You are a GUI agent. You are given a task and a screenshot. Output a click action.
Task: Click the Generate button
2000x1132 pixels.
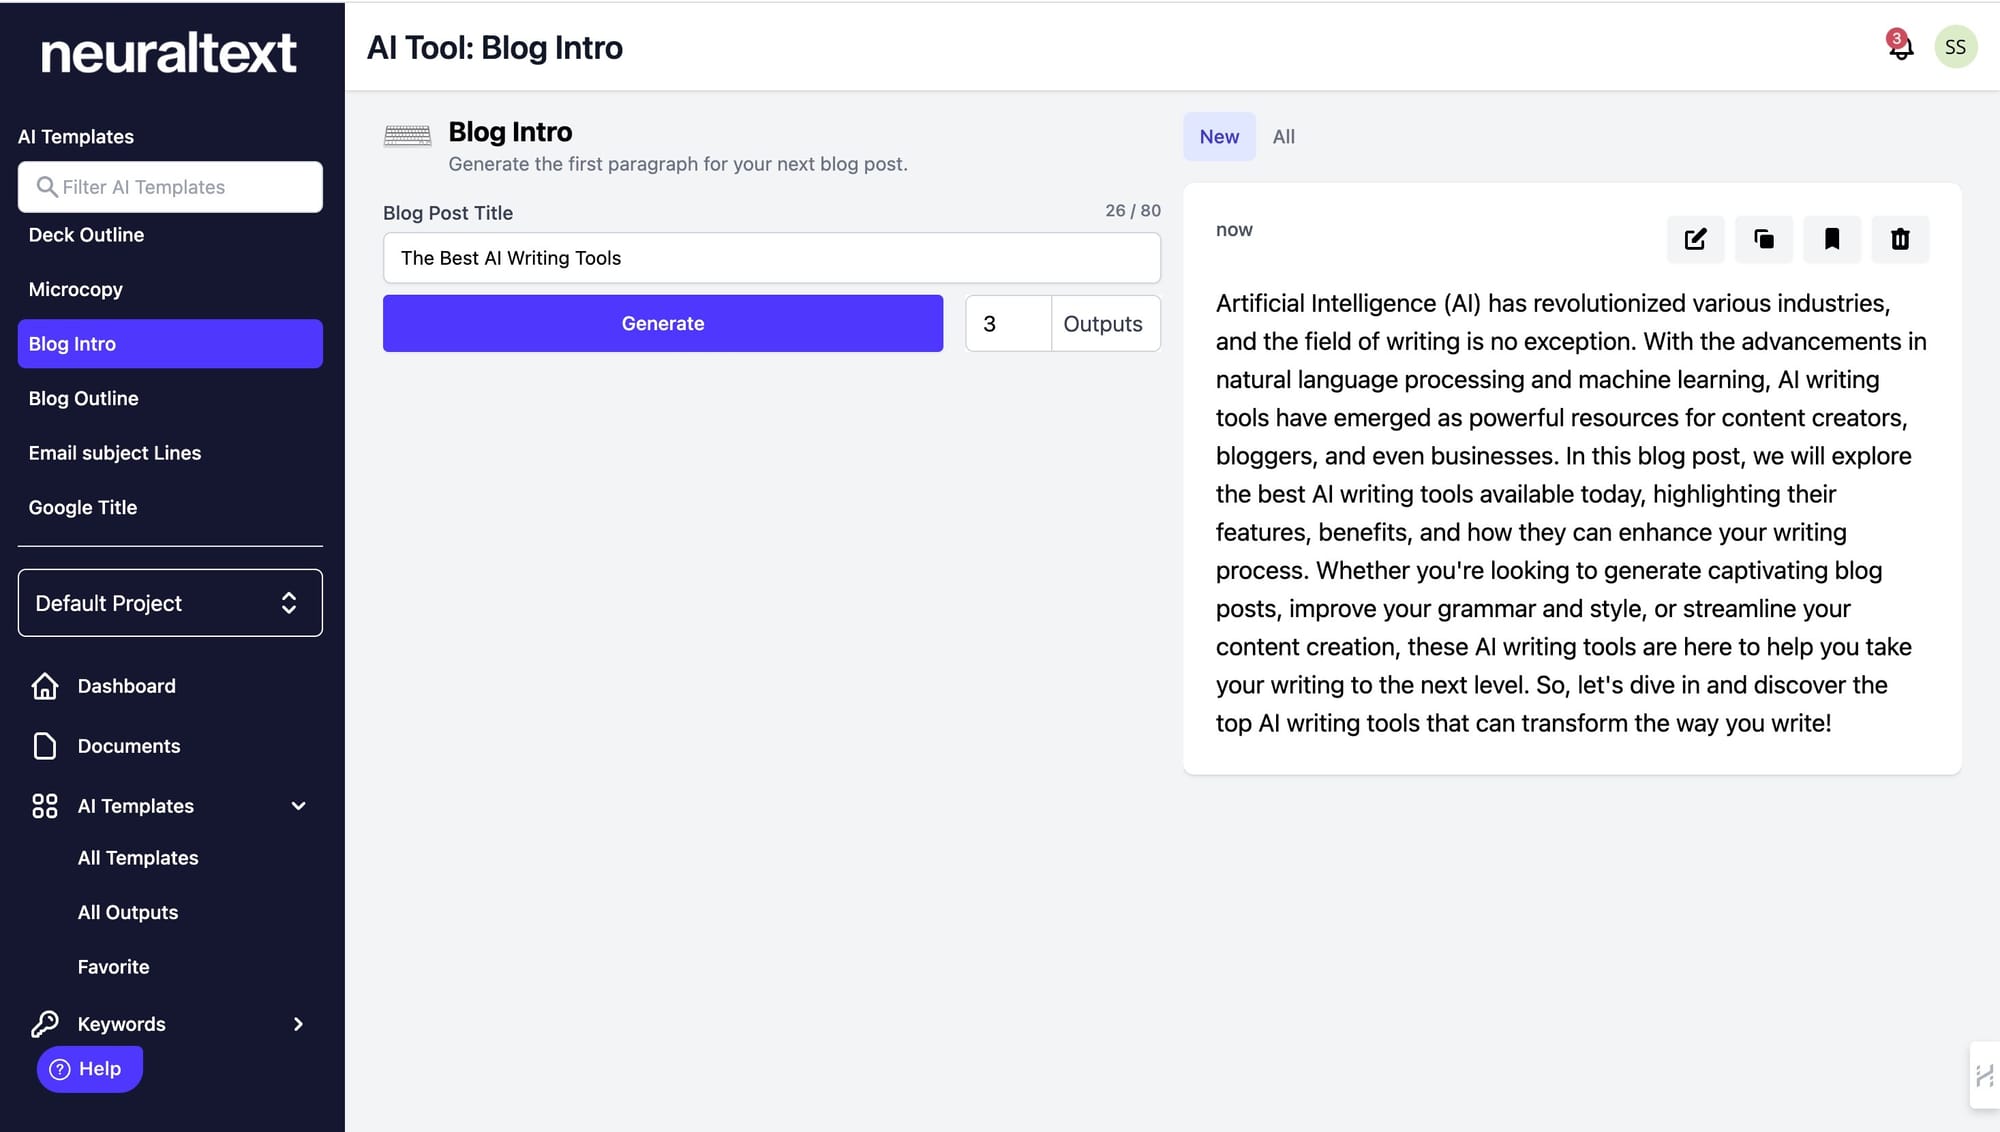coord(662,323)
